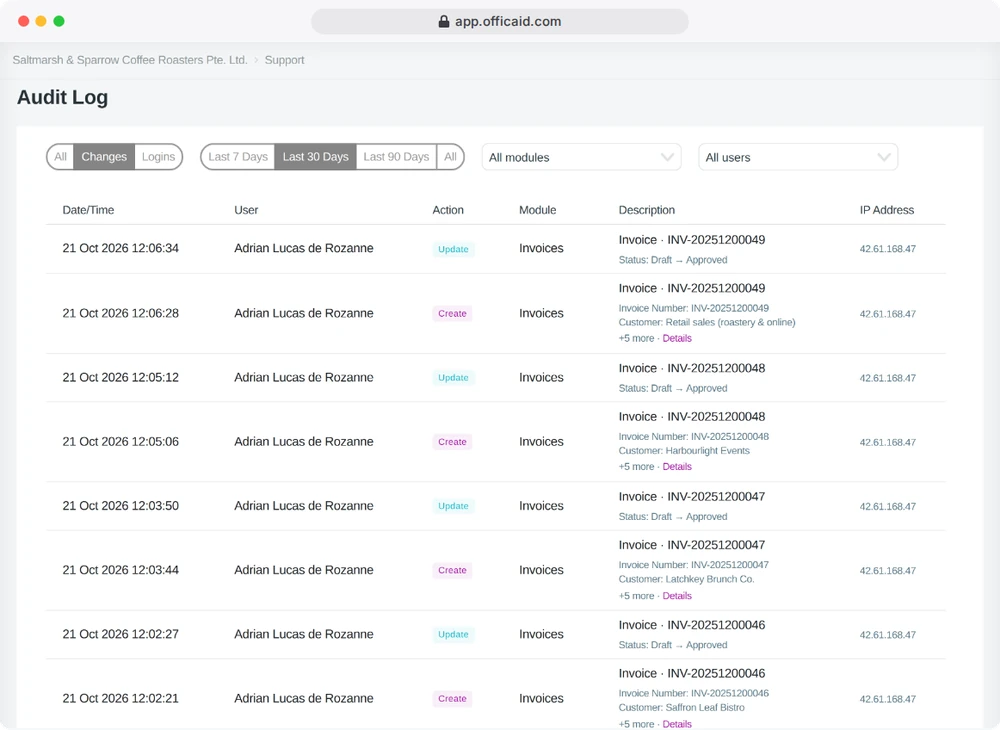Click 'Customer: Saffron Leaf Bistro' text
This screenshot has width=1000, height=730.
click(x=681, y=708)
